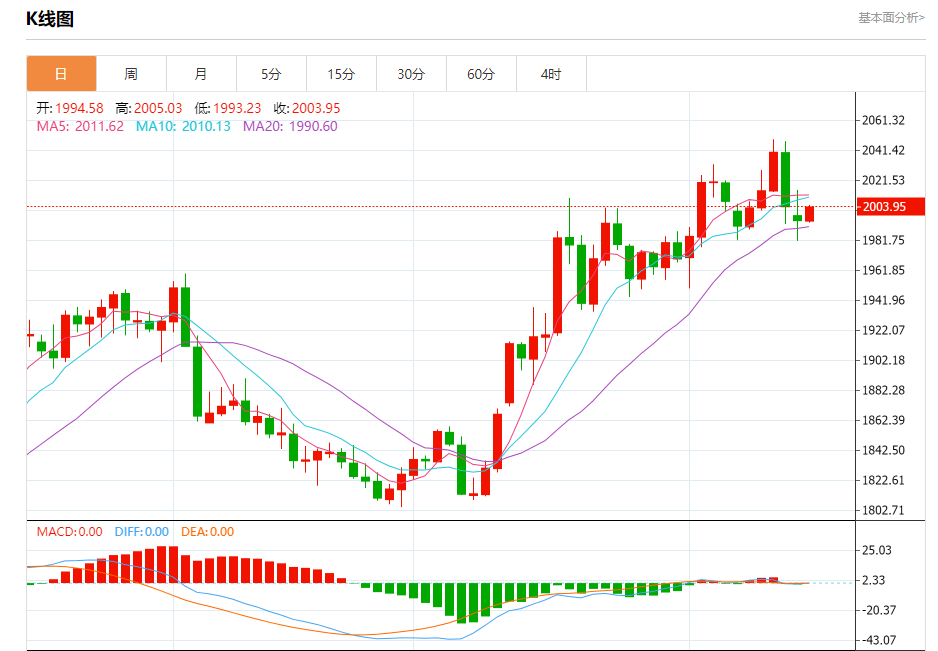Click the tallest red candlestick near 2041 peak

pyautogui.click(x=773, y=171)
